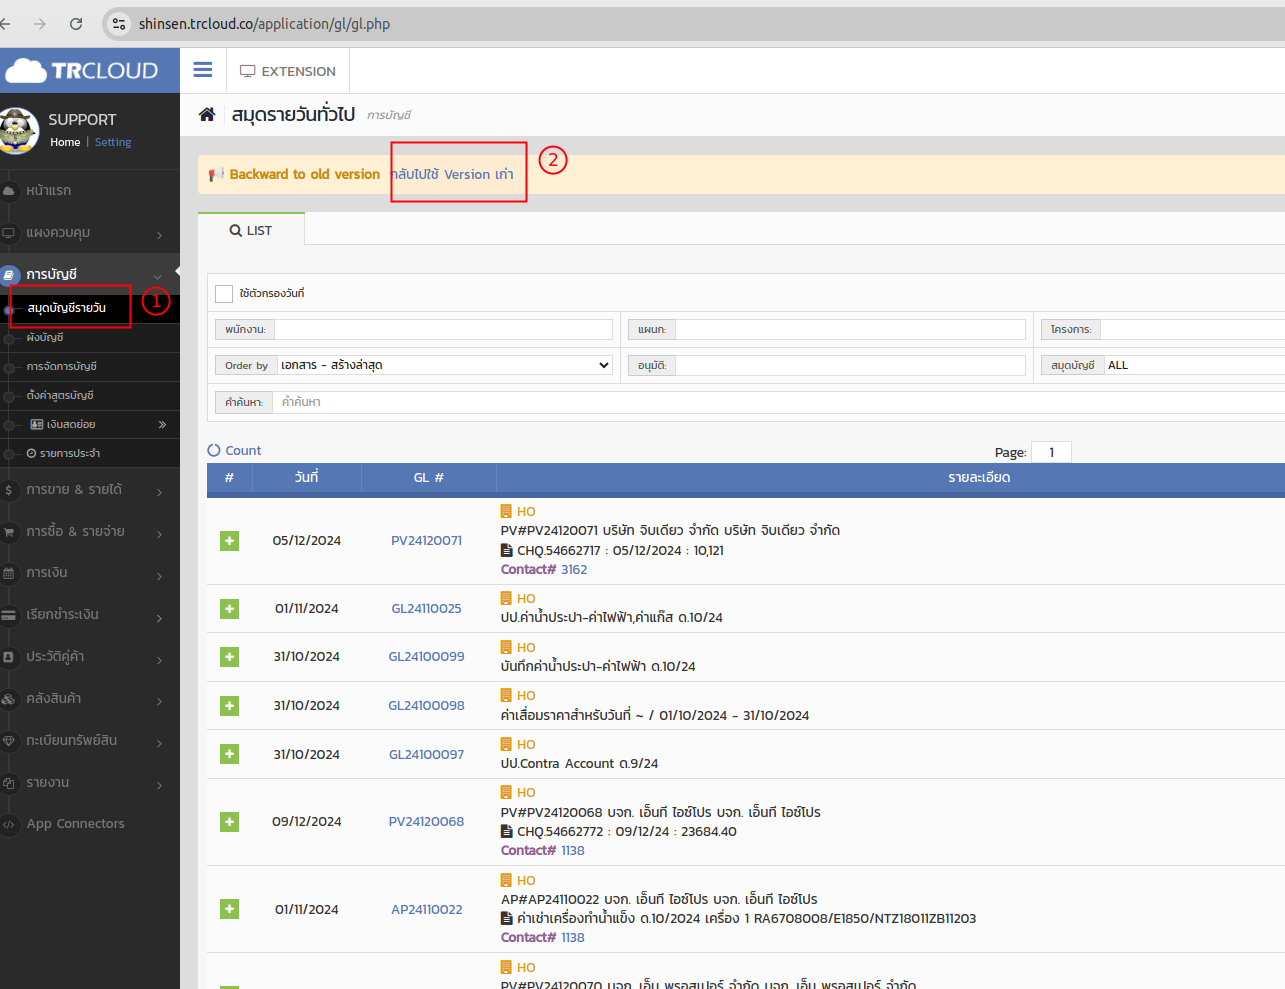The height and width of the screenshot is (989, 1285).
Task: Click the SUPPORT user avatar
Action: click(x=18, y=131)
